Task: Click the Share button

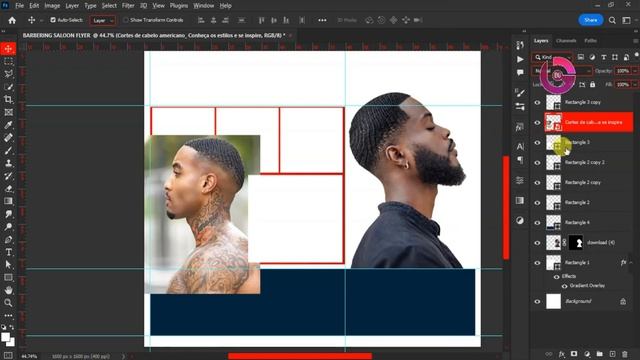Action: (591, 20)
